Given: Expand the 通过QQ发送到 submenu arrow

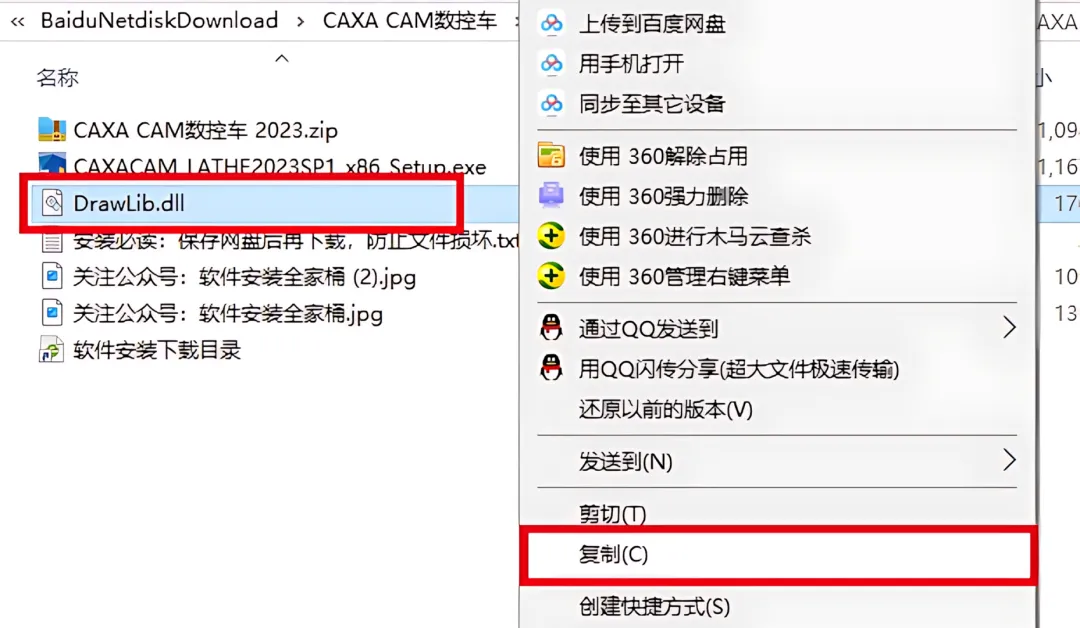Looking at the screenshot, I should [1009, 328].
